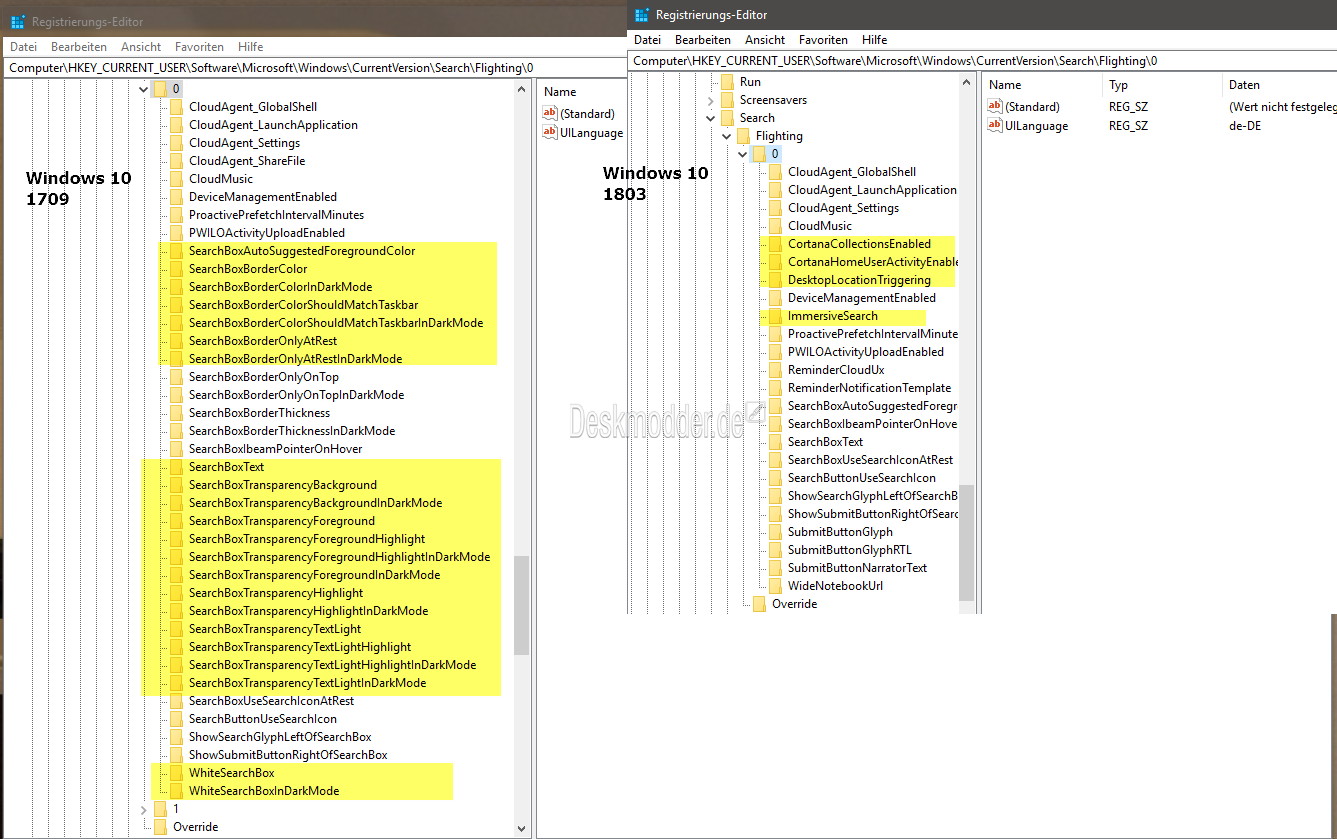Select the (Standard) value icon in the left window
The width and height of the screenshot is (1337, 839).
pos(550,114)
